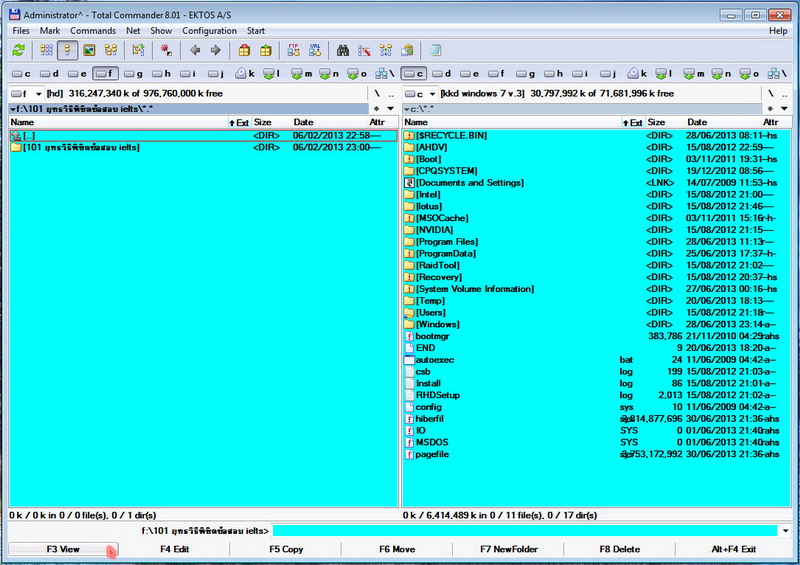The height and width of the screenshot is (565, 800).
Task: Click the Notepad icon in toolbar
Action: [x=435, y=50]
